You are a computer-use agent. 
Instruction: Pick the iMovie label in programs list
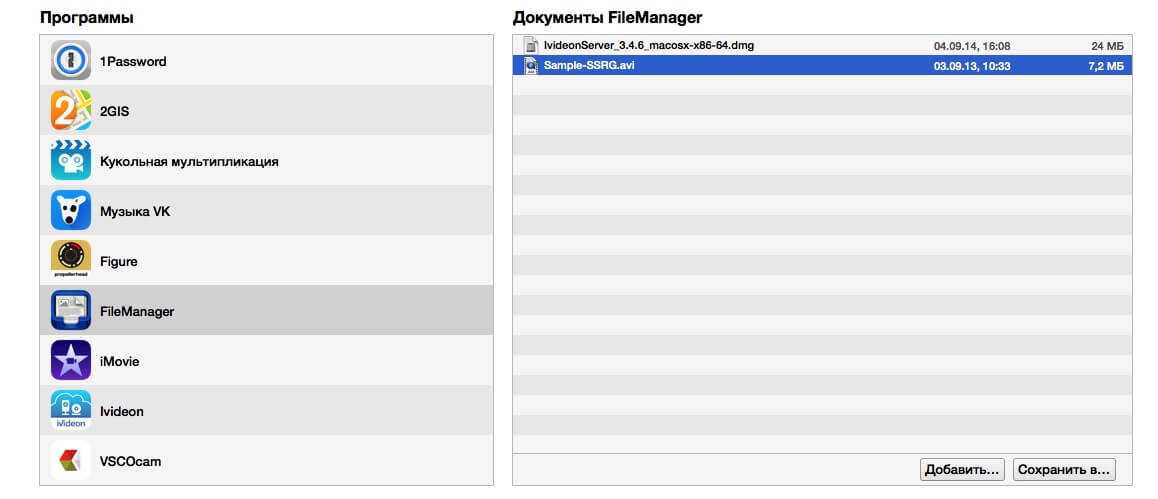coord(119,361)
